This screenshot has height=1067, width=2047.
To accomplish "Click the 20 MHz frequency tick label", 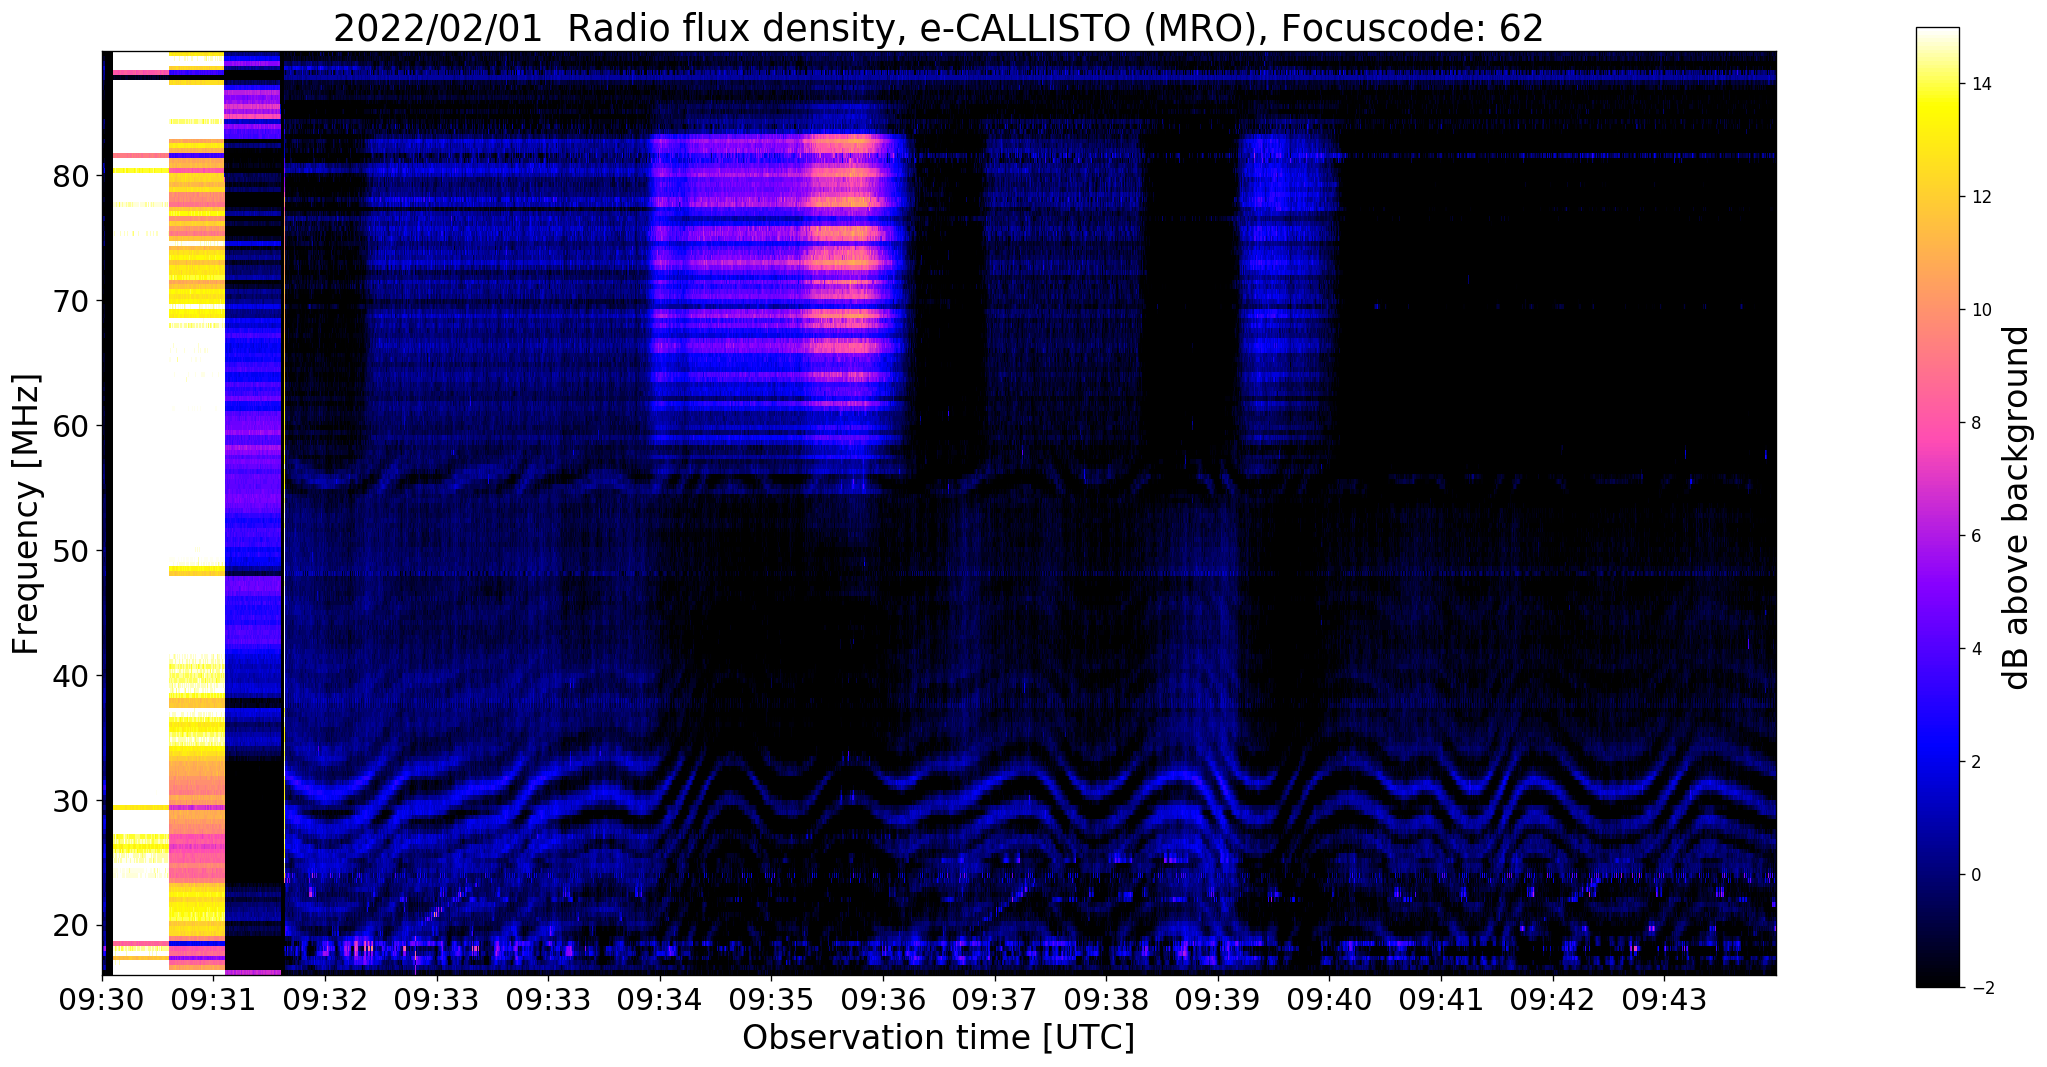I will tap(72, 926).
